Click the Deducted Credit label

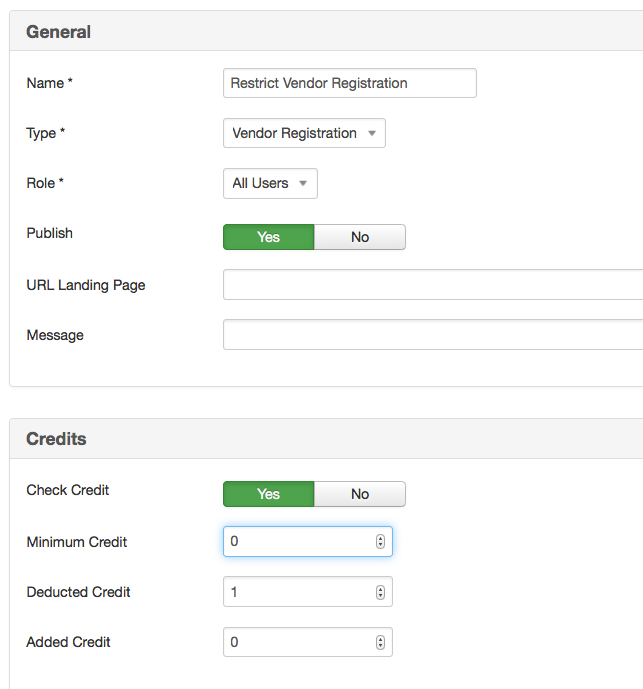pos(79,592)
